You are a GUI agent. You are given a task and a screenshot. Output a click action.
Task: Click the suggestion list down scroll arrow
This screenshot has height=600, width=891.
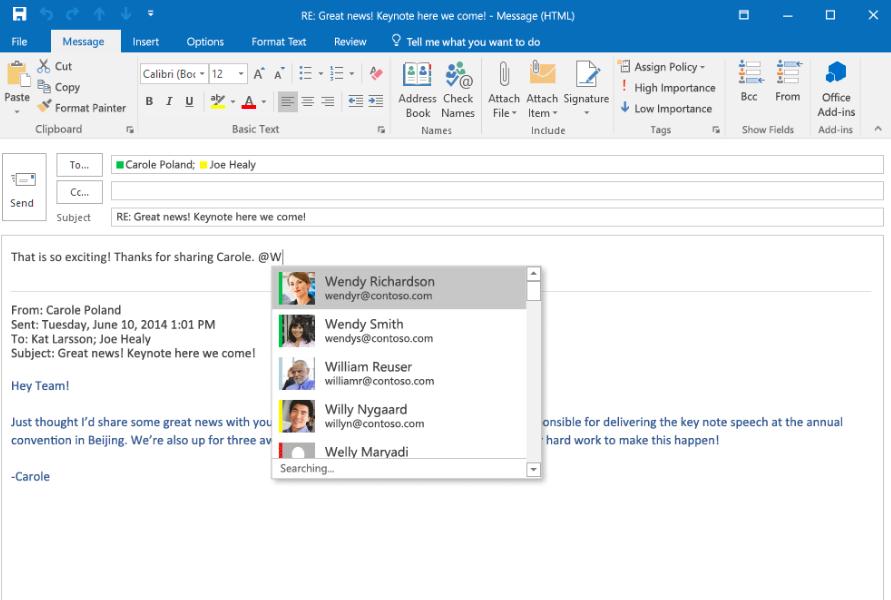click(x=533, y=469)
